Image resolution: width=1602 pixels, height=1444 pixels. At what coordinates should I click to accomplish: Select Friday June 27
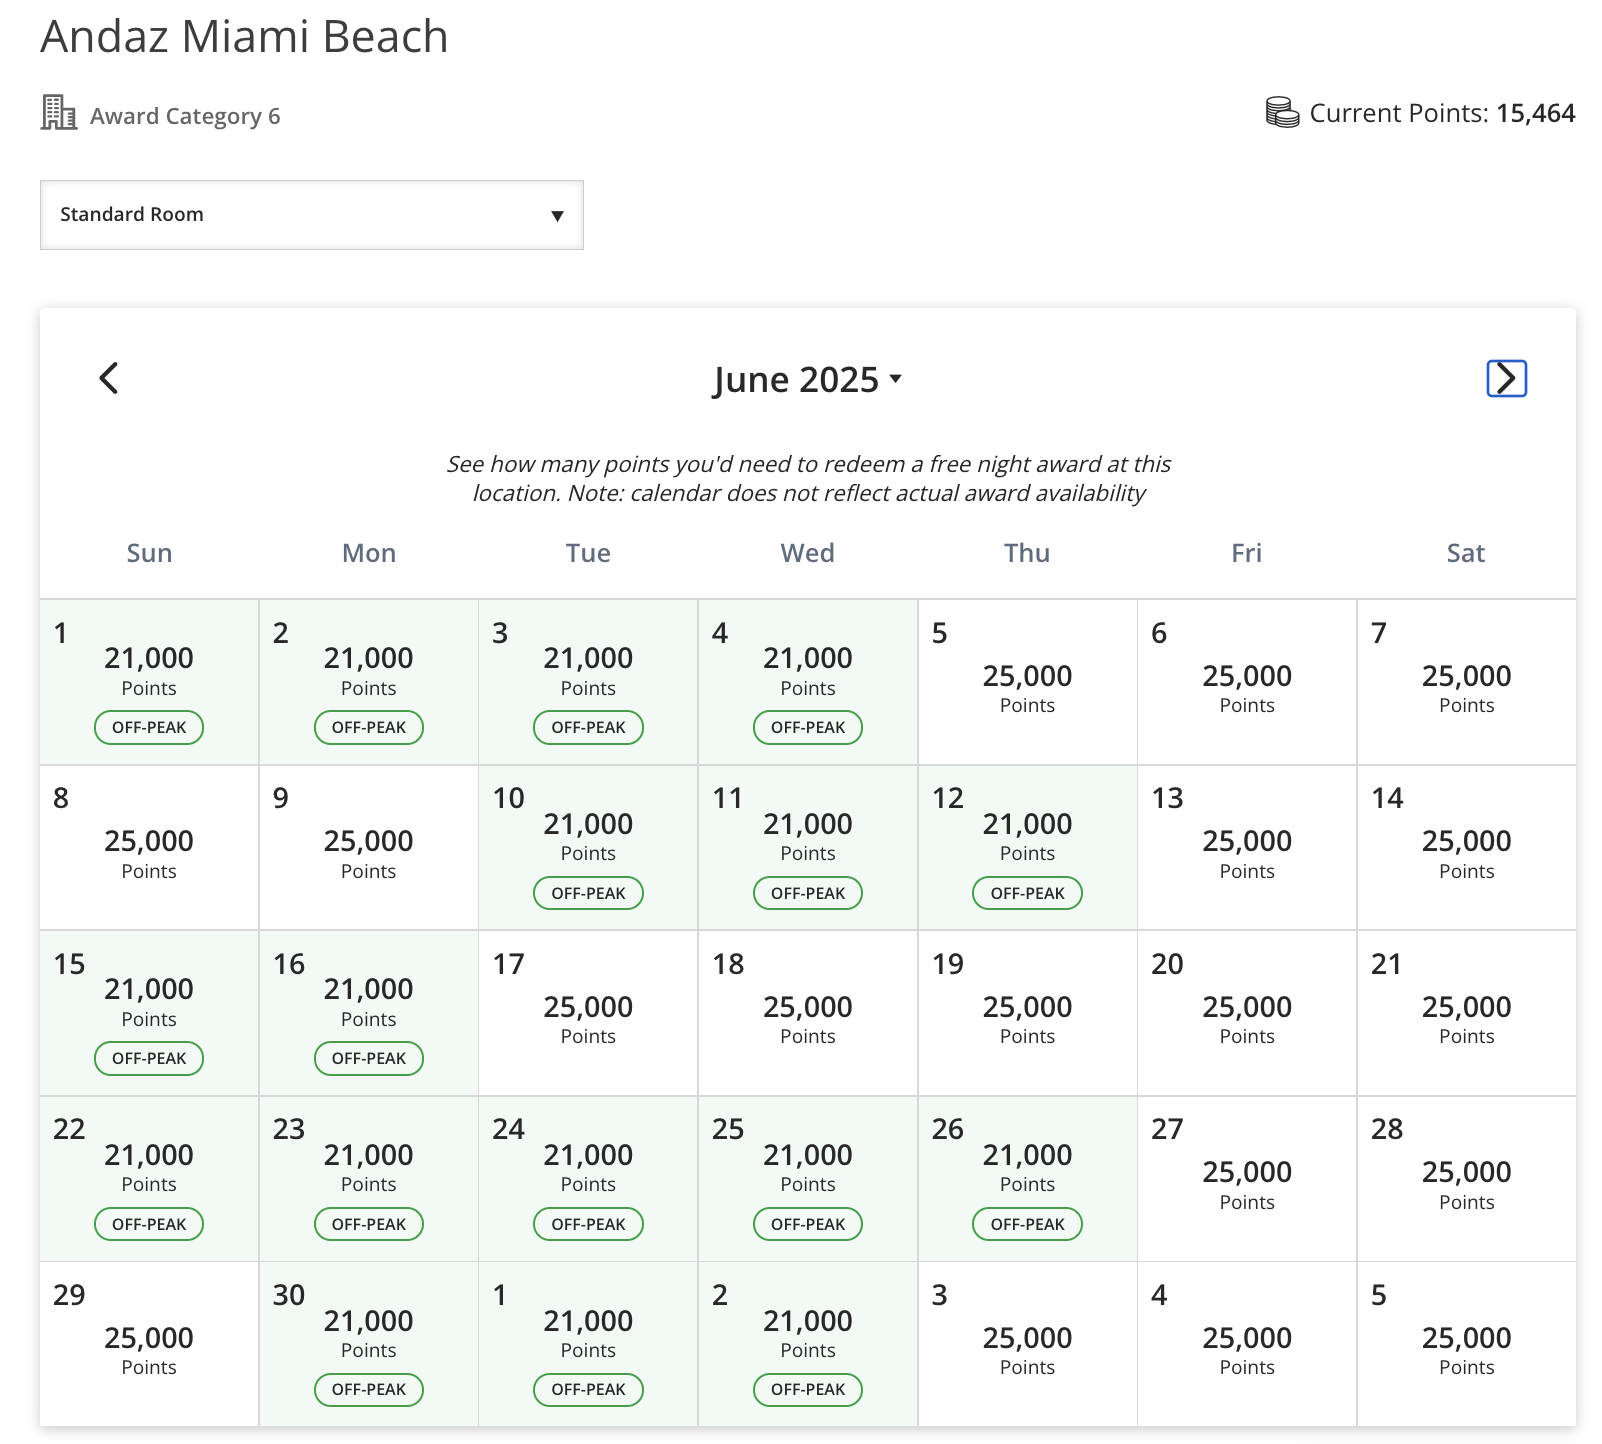(1247, 1179)
